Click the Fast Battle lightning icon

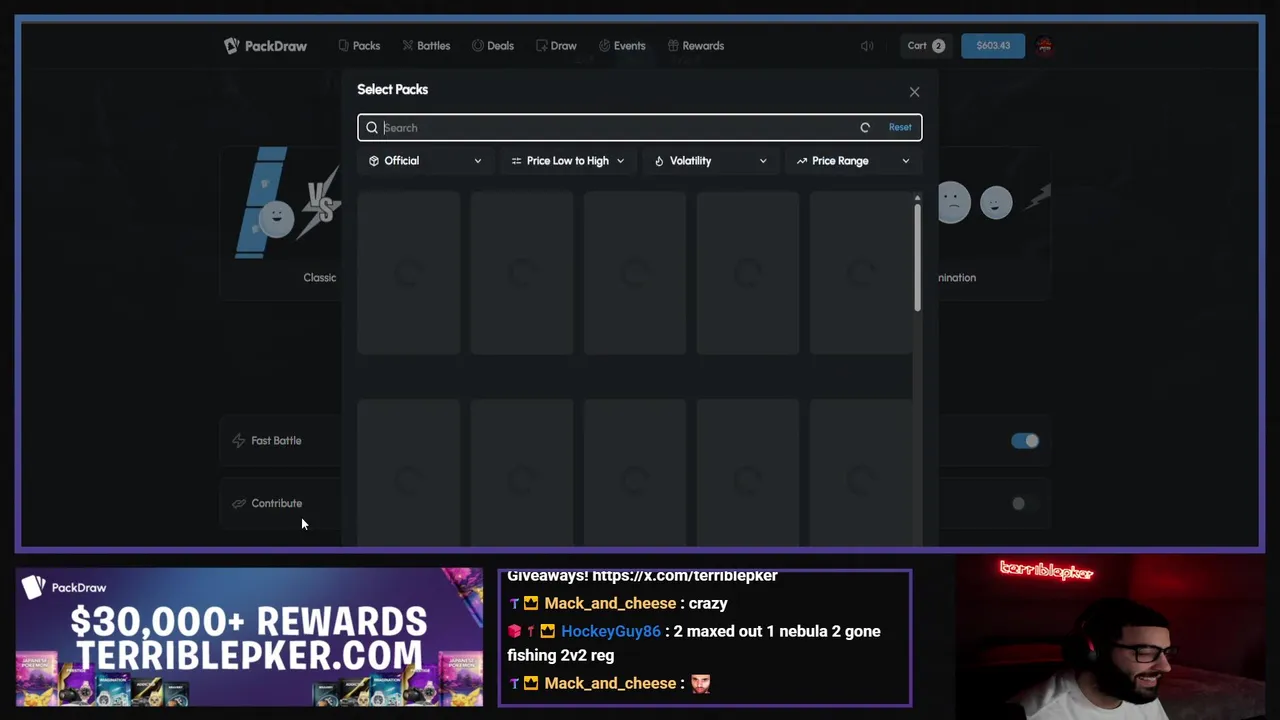coord(238,441)
